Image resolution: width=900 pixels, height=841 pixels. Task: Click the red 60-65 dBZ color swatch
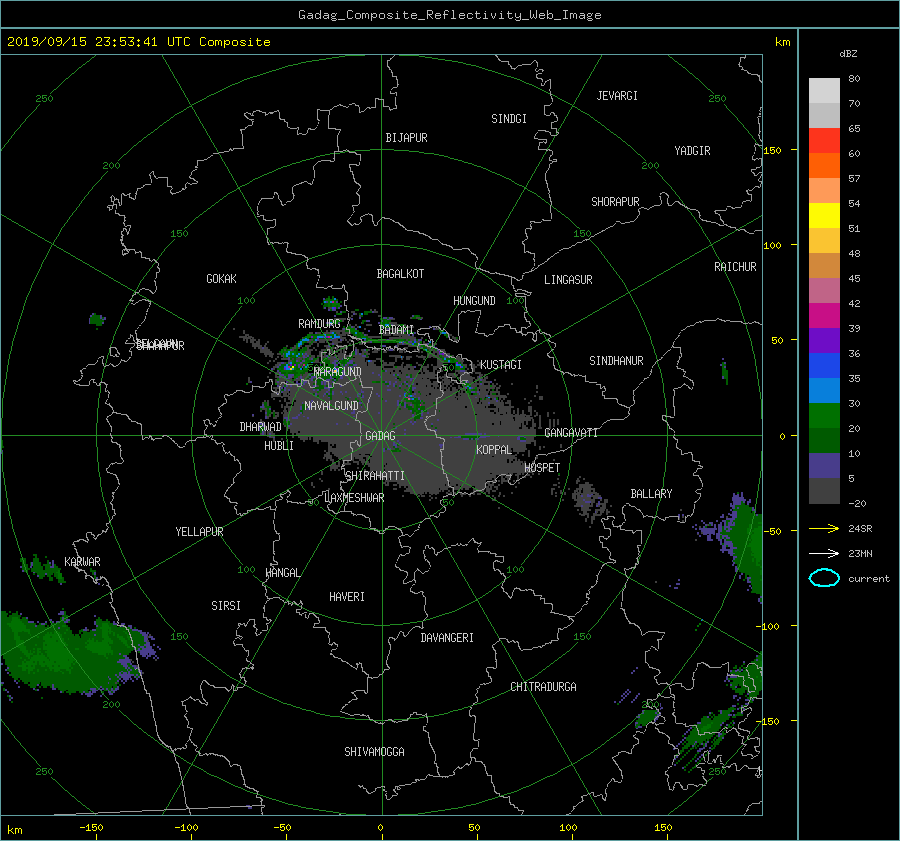click(824, 140)
